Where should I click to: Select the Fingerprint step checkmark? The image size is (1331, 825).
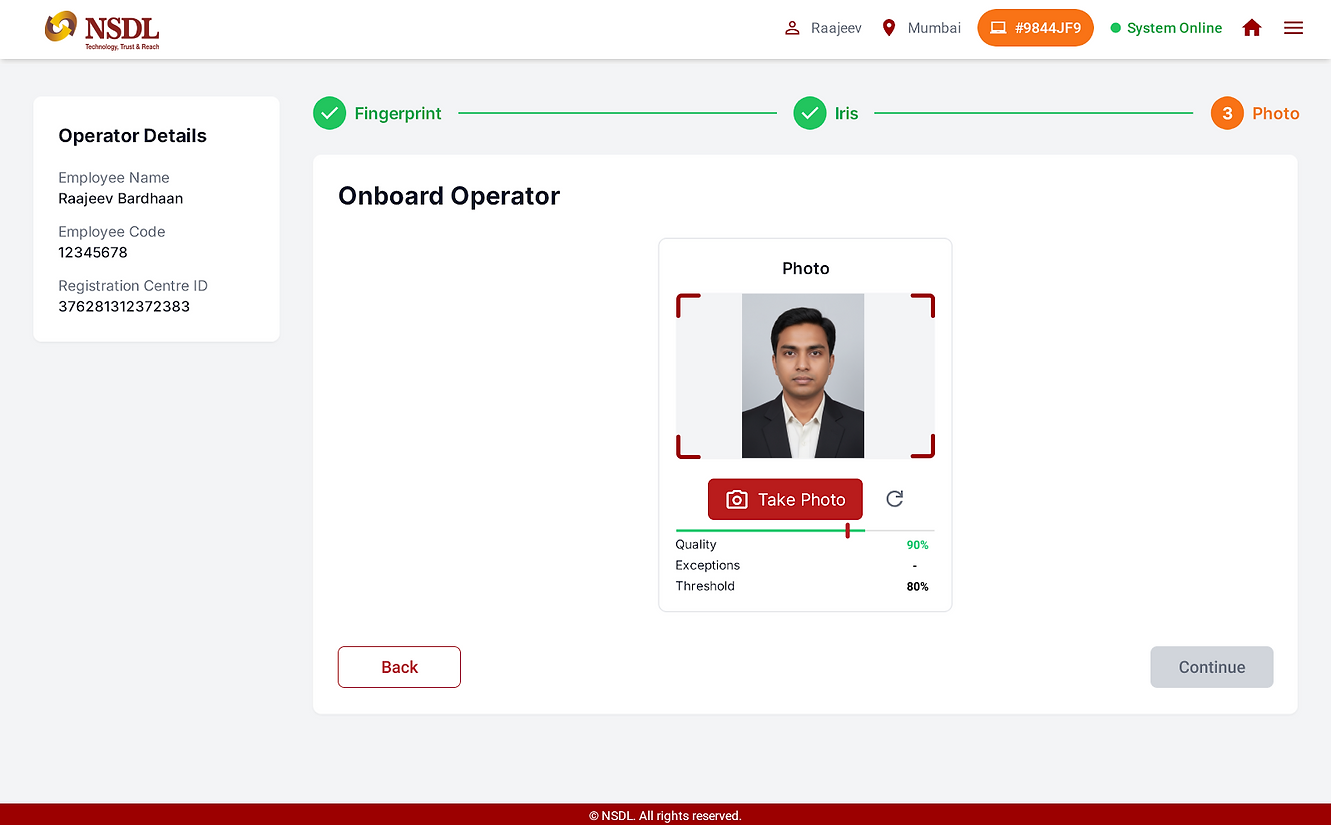pos(329,114)
